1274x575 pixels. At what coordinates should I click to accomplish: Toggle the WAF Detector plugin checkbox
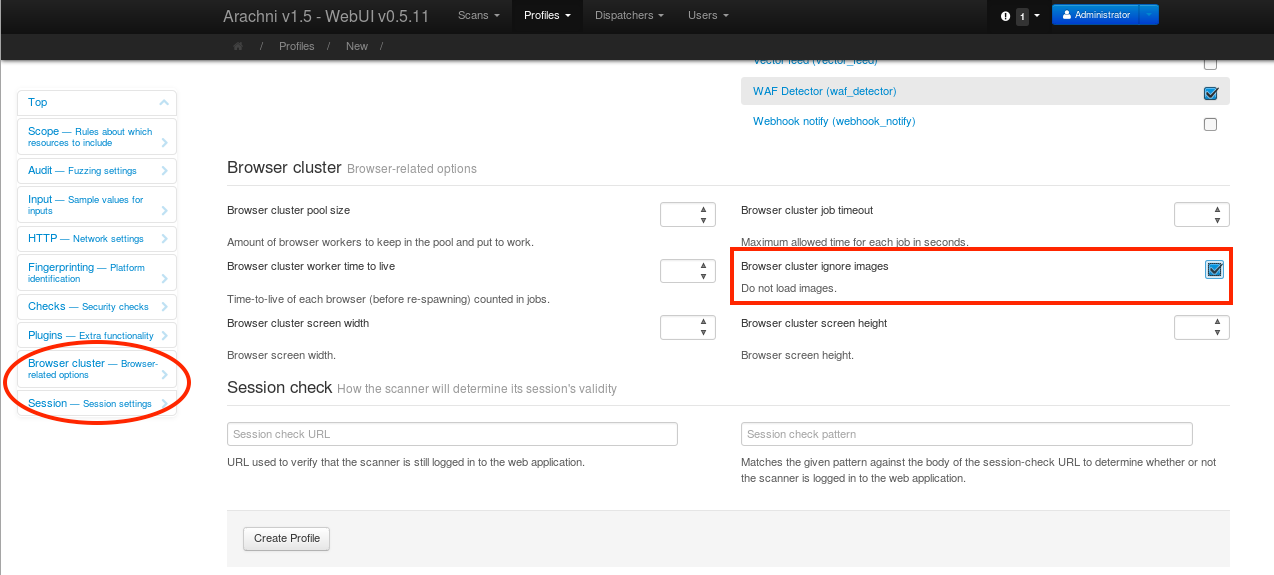click(1210, 93)
